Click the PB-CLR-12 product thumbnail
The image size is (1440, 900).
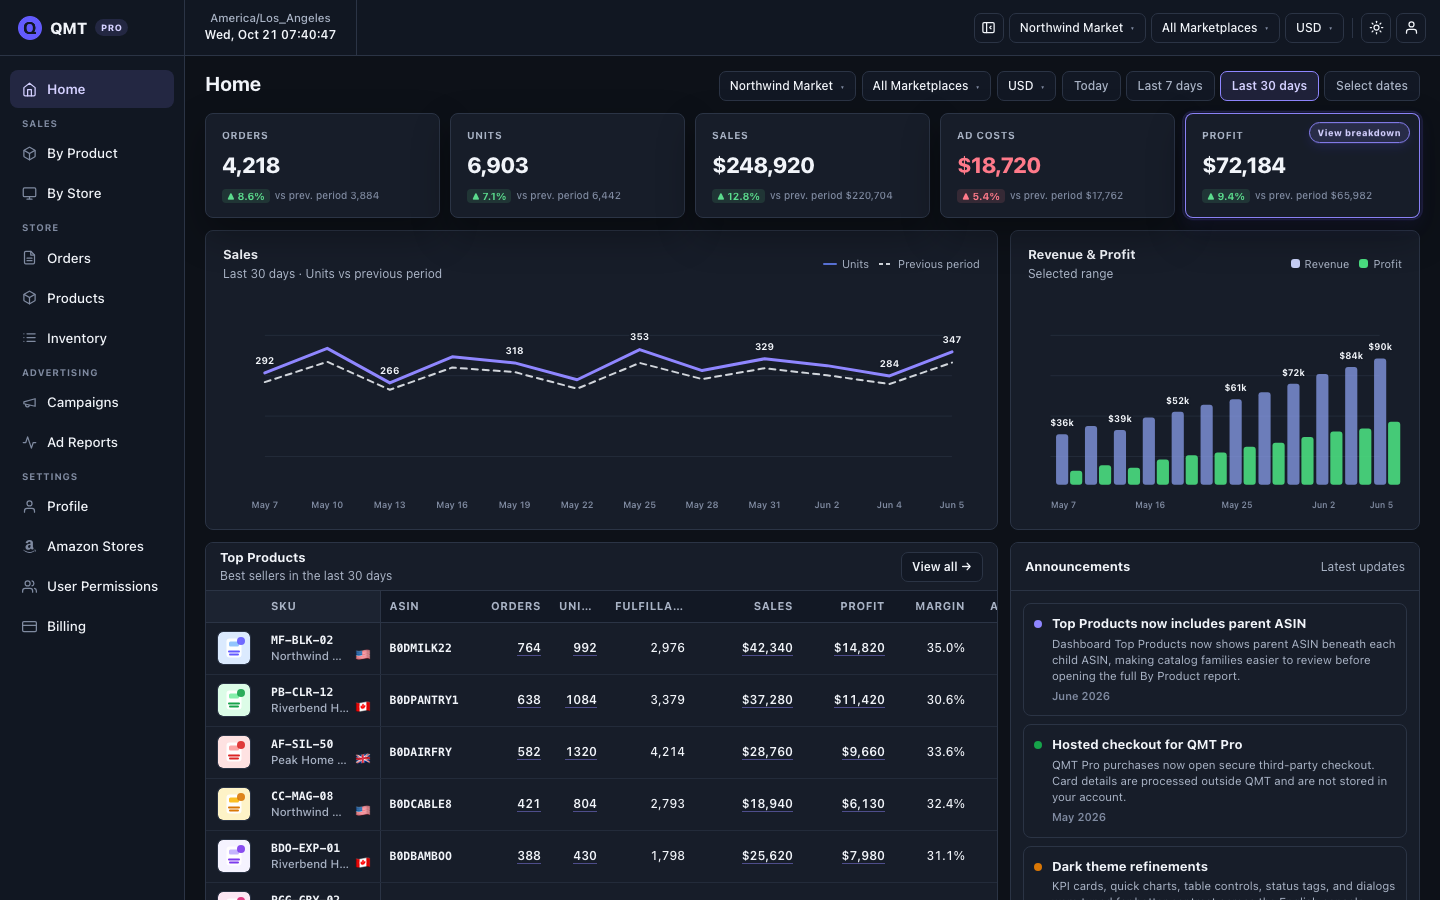pos(234,700)
